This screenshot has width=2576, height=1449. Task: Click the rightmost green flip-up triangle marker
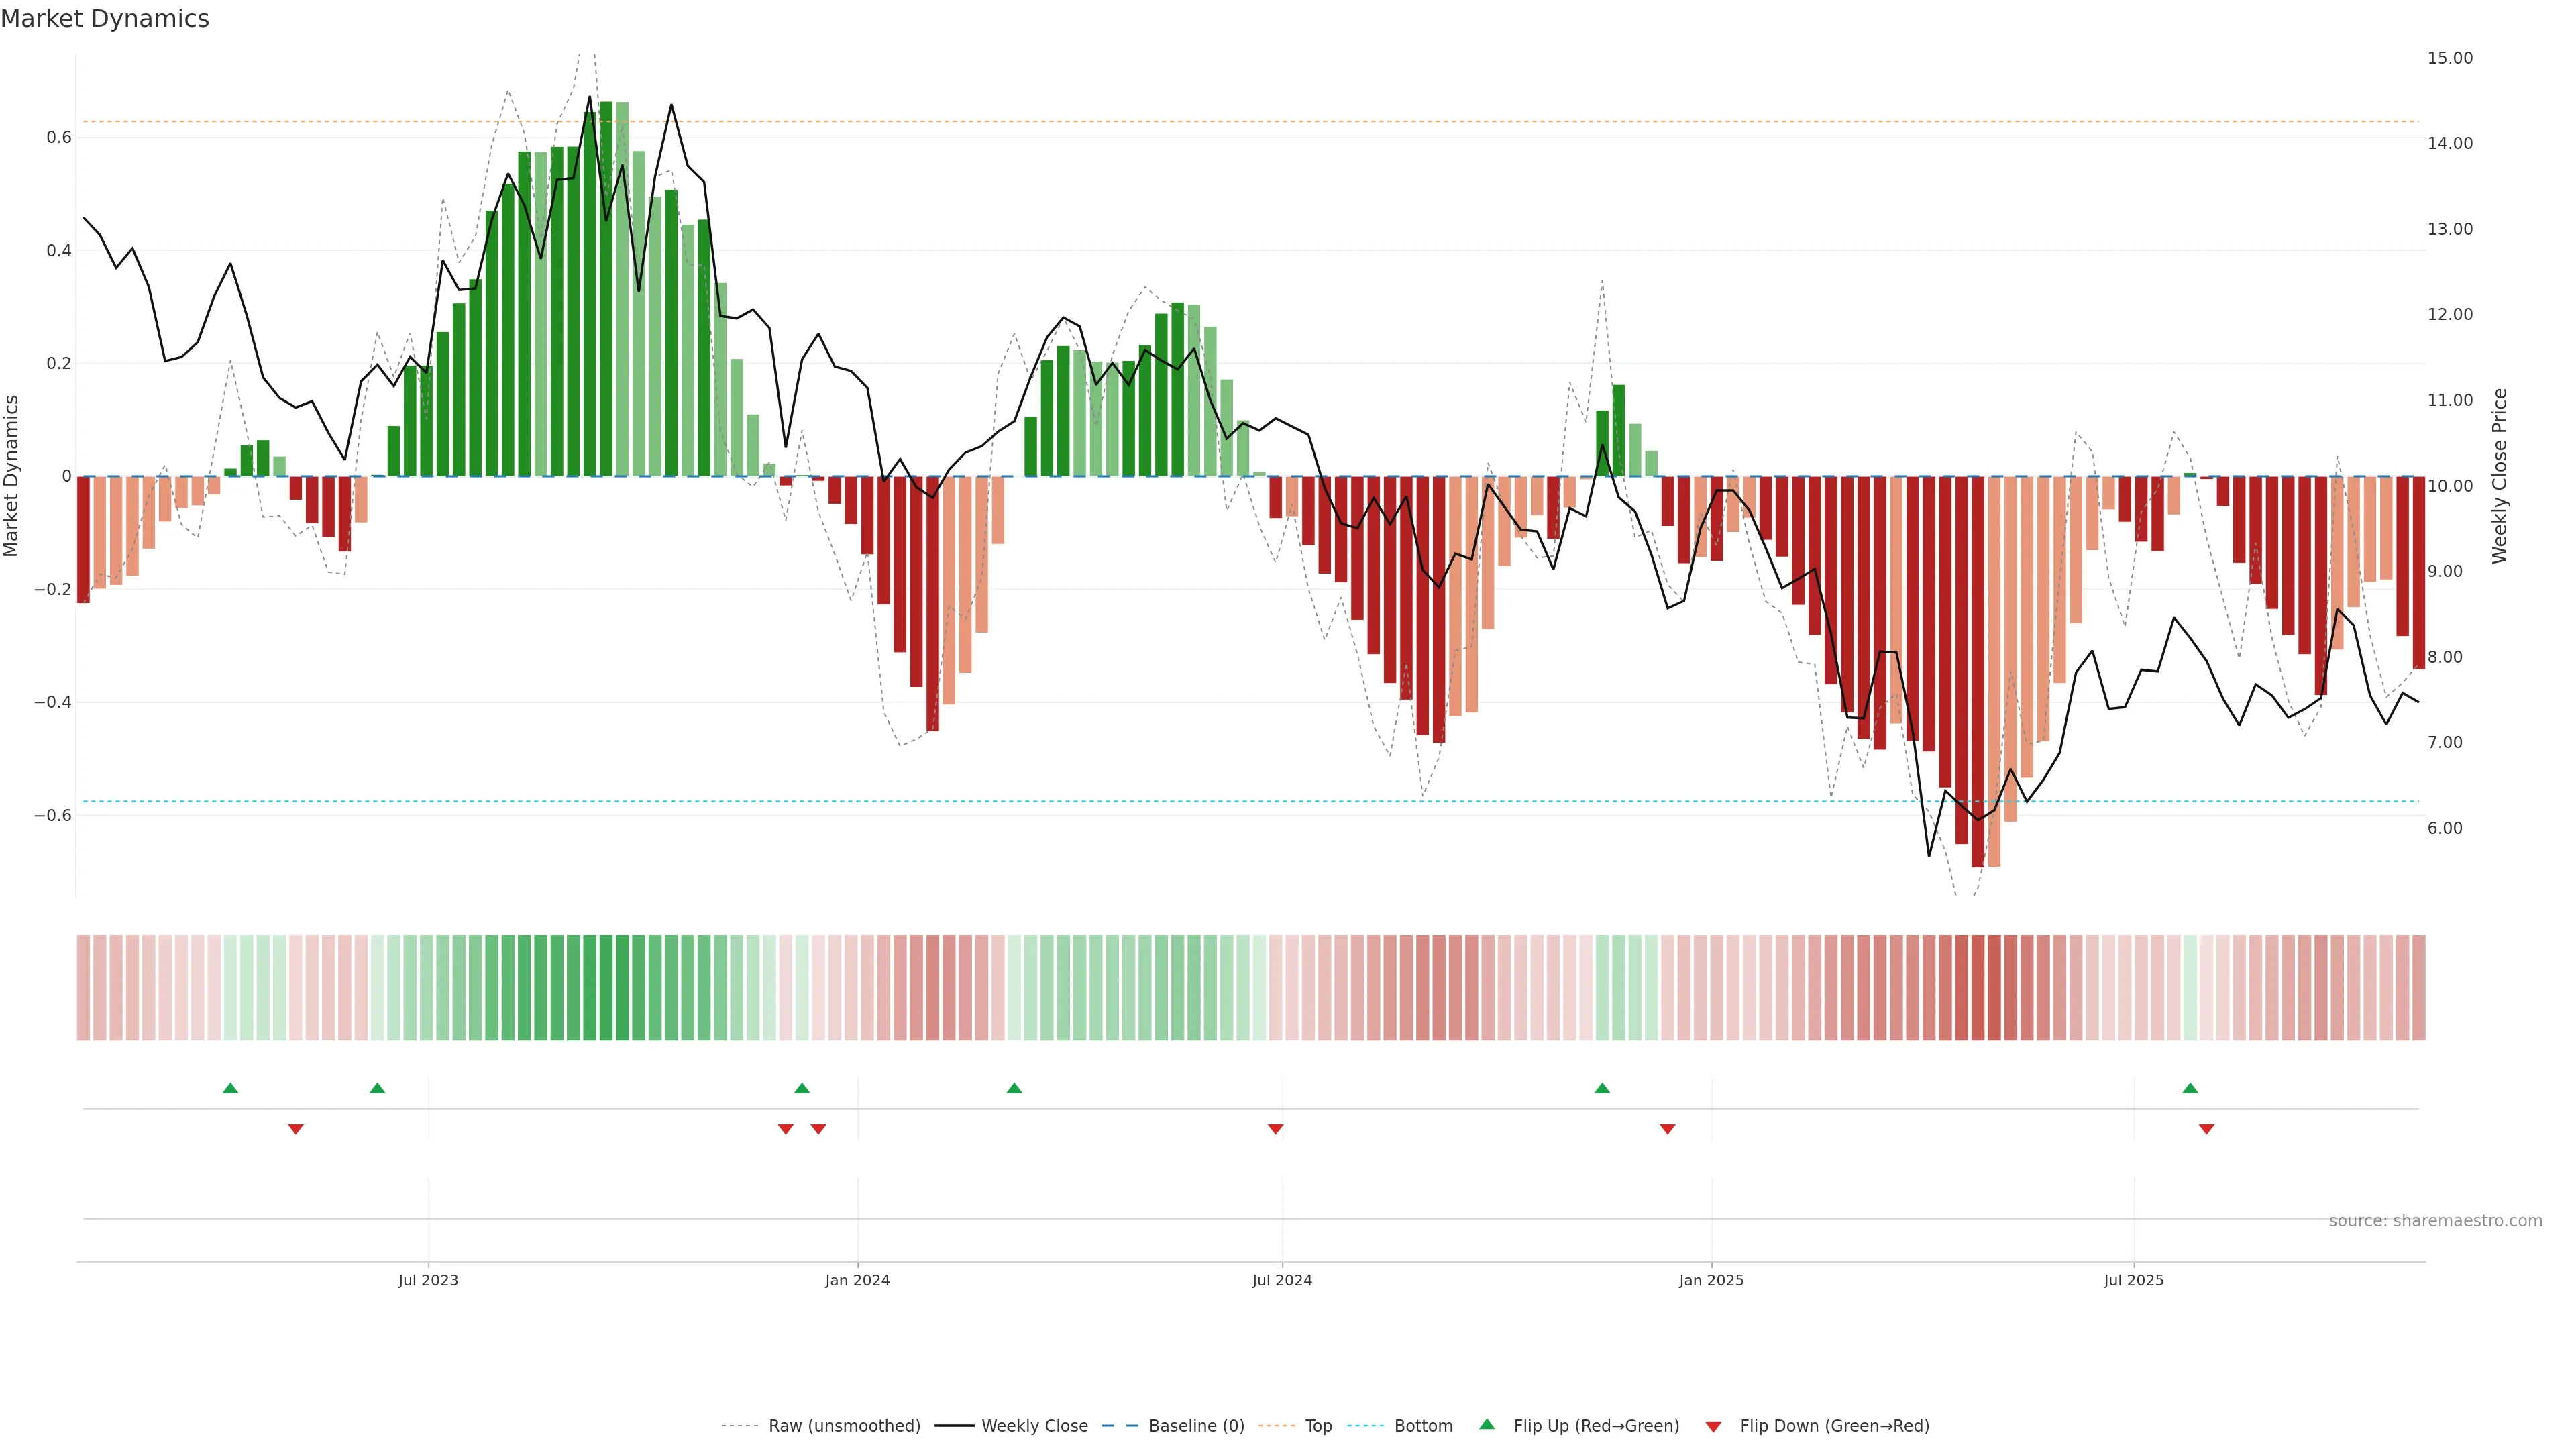point(2190,1088)
